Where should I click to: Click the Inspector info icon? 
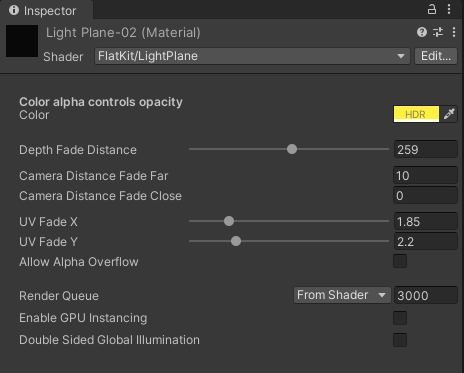[x=14, y=10]
